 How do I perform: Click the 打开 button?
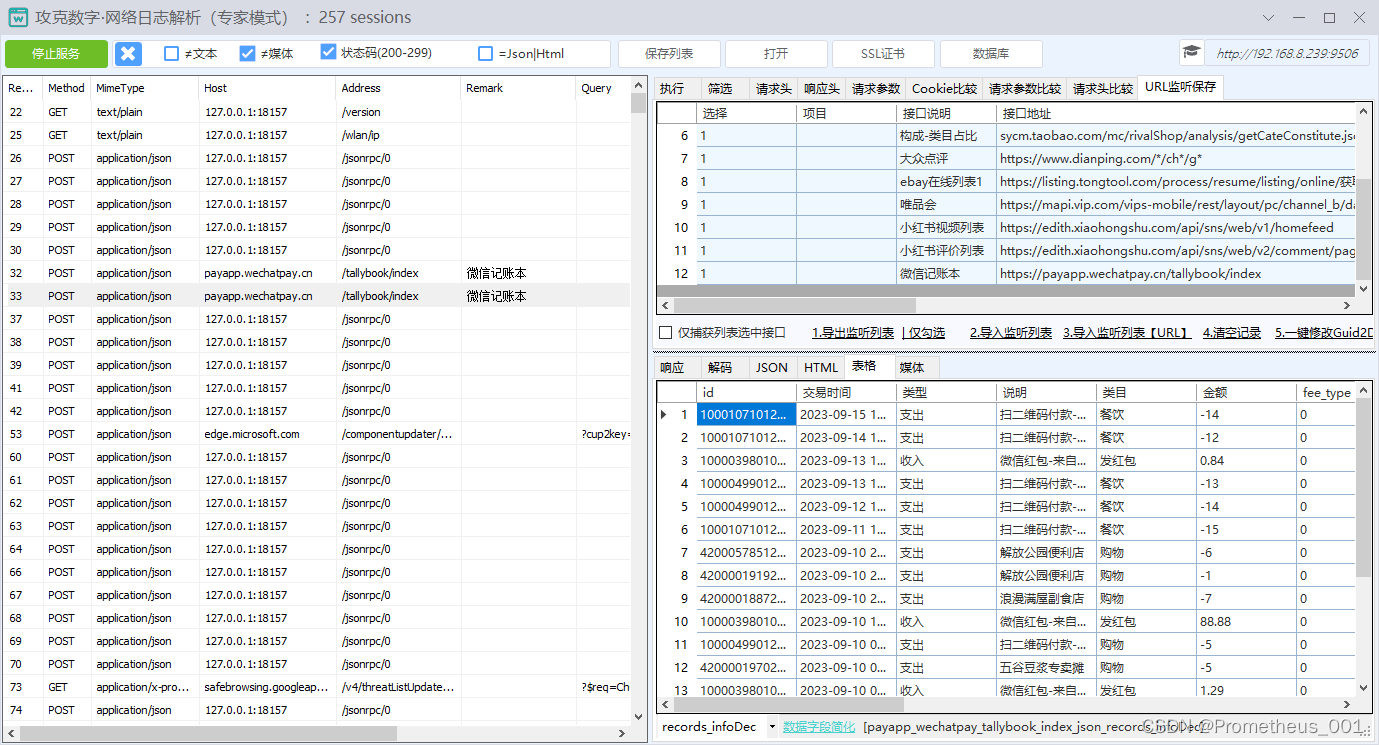tap(776, 54)
